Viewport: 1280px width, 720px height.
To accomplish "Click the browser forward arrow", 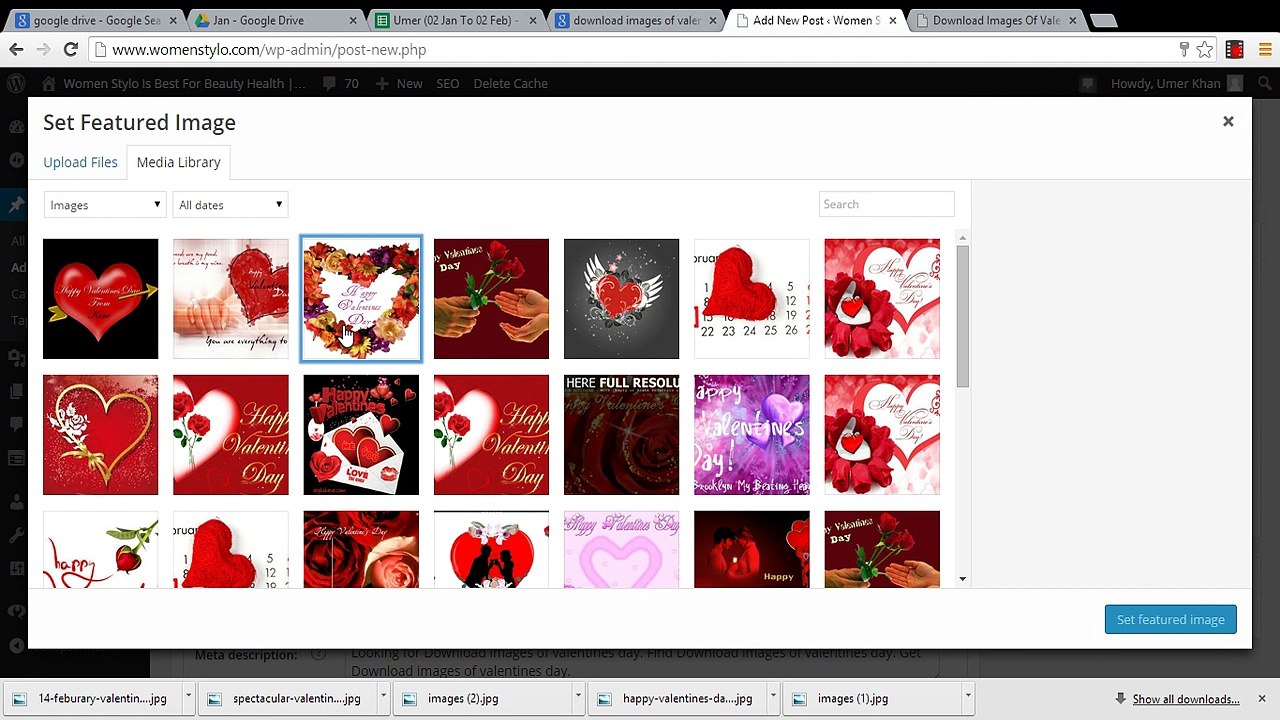I will [x=44, y=49].
